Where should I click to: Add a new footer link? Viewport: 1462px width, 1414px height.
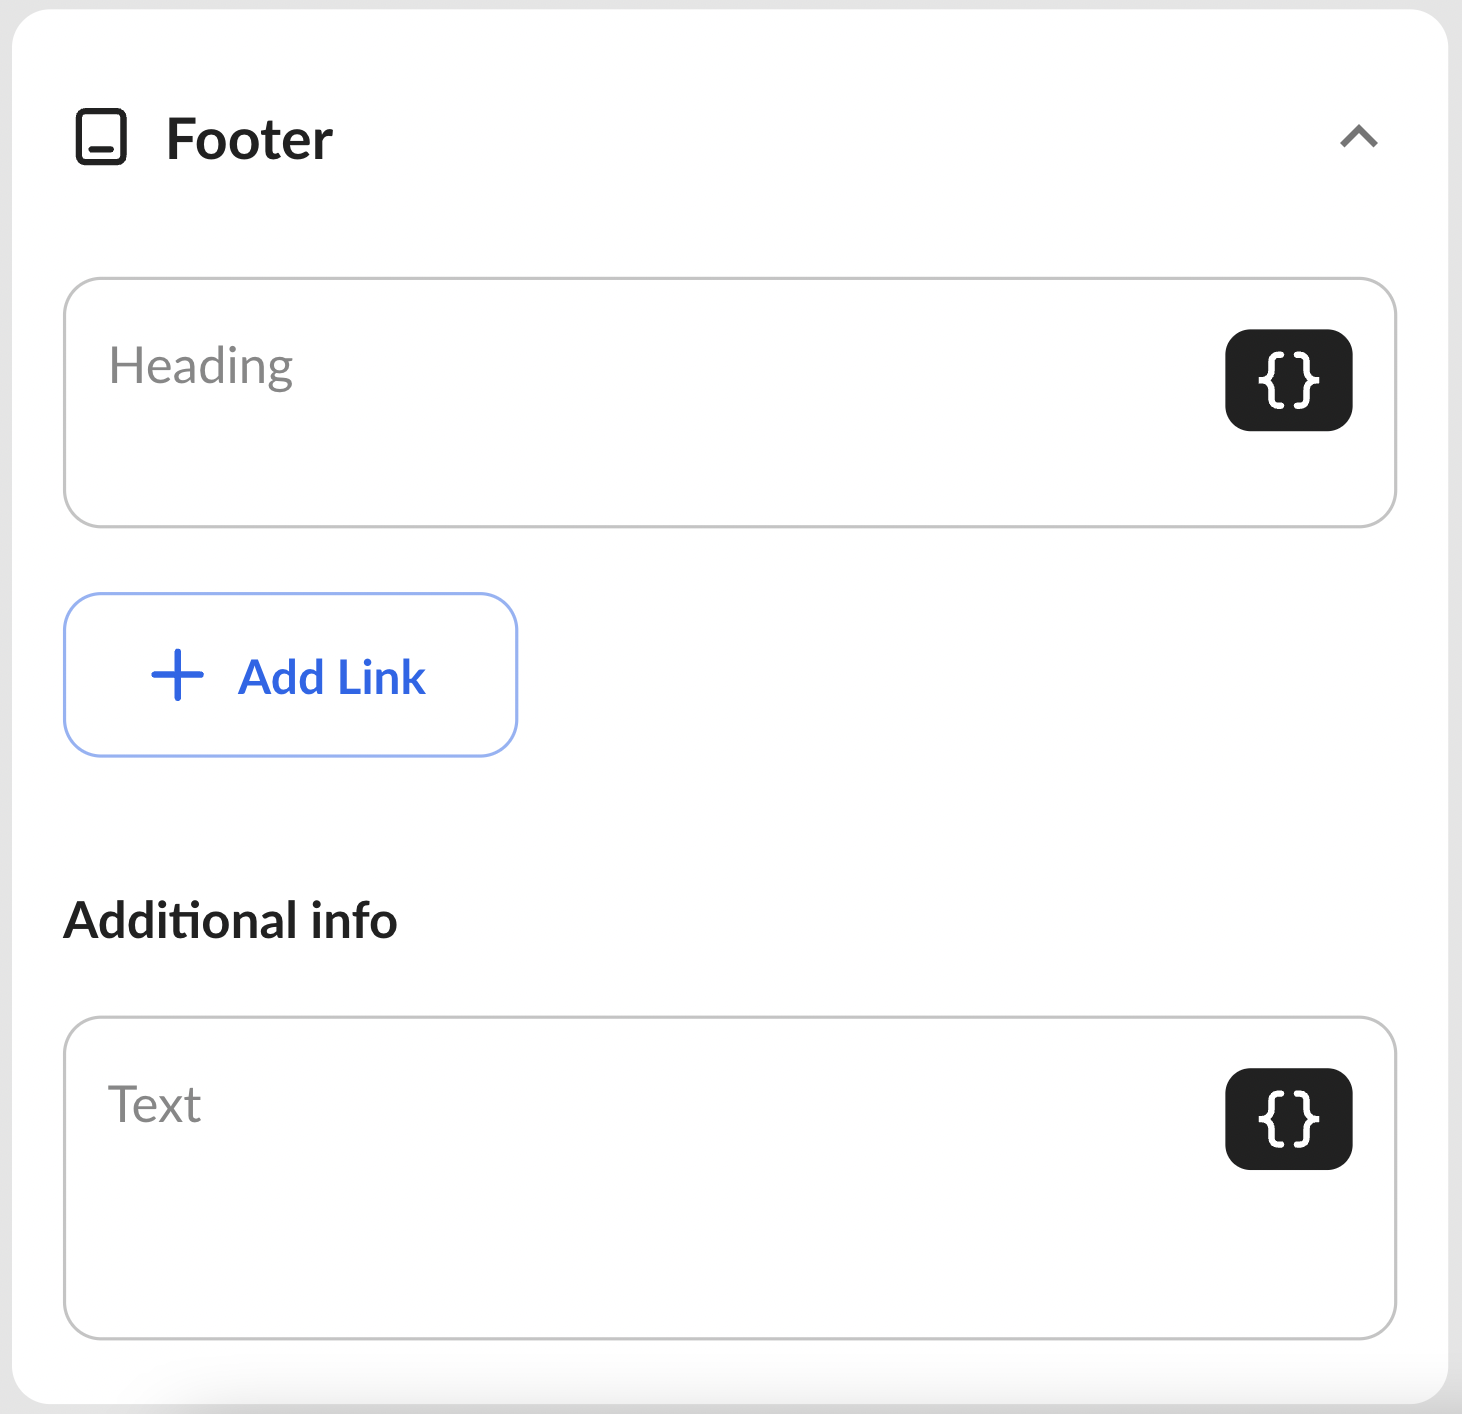tap(290, 675)
